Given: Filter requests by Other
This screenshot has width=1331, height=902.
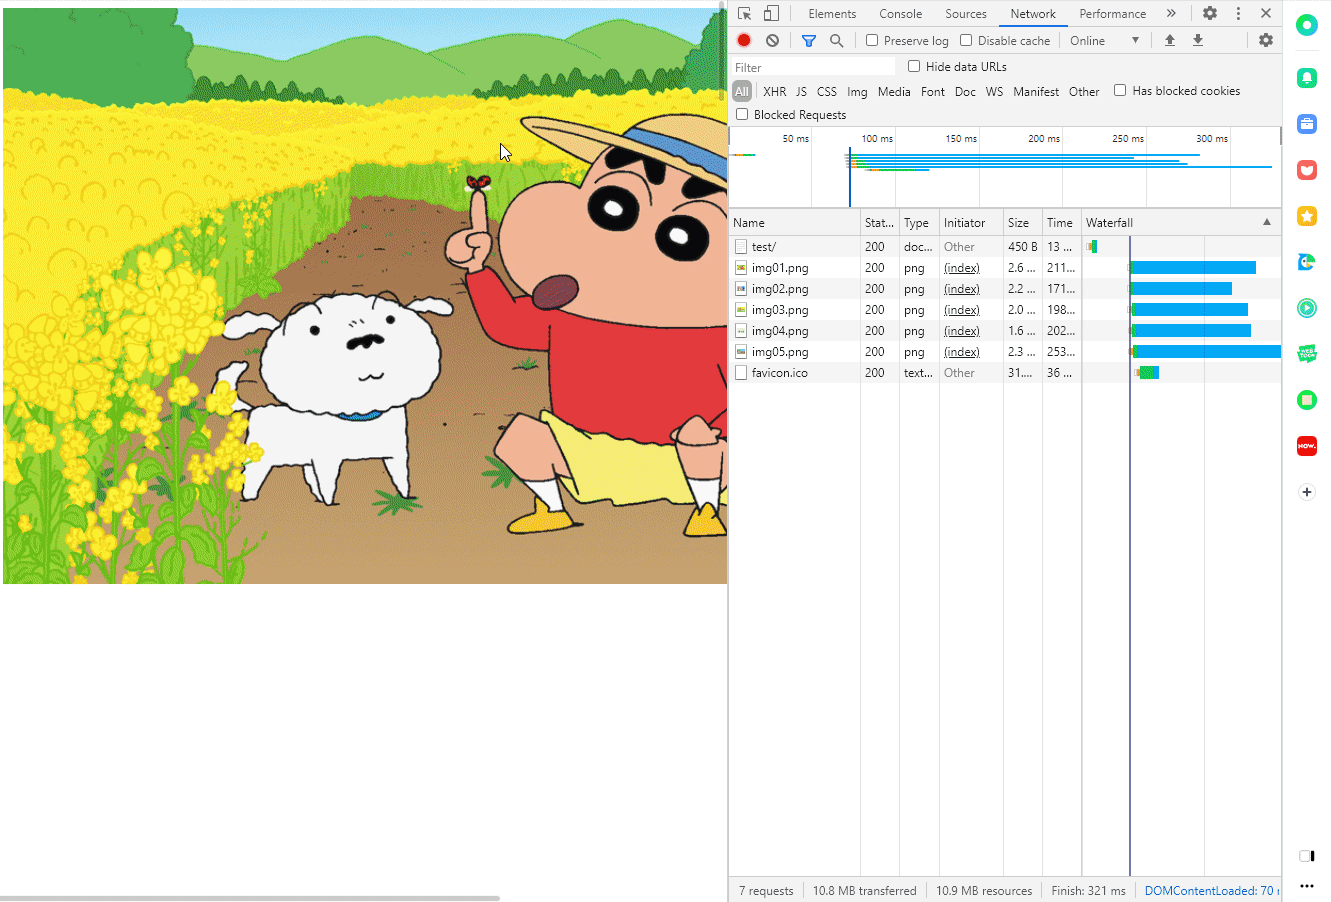Looking at the screenshot, I should (x=1084, y=91).
